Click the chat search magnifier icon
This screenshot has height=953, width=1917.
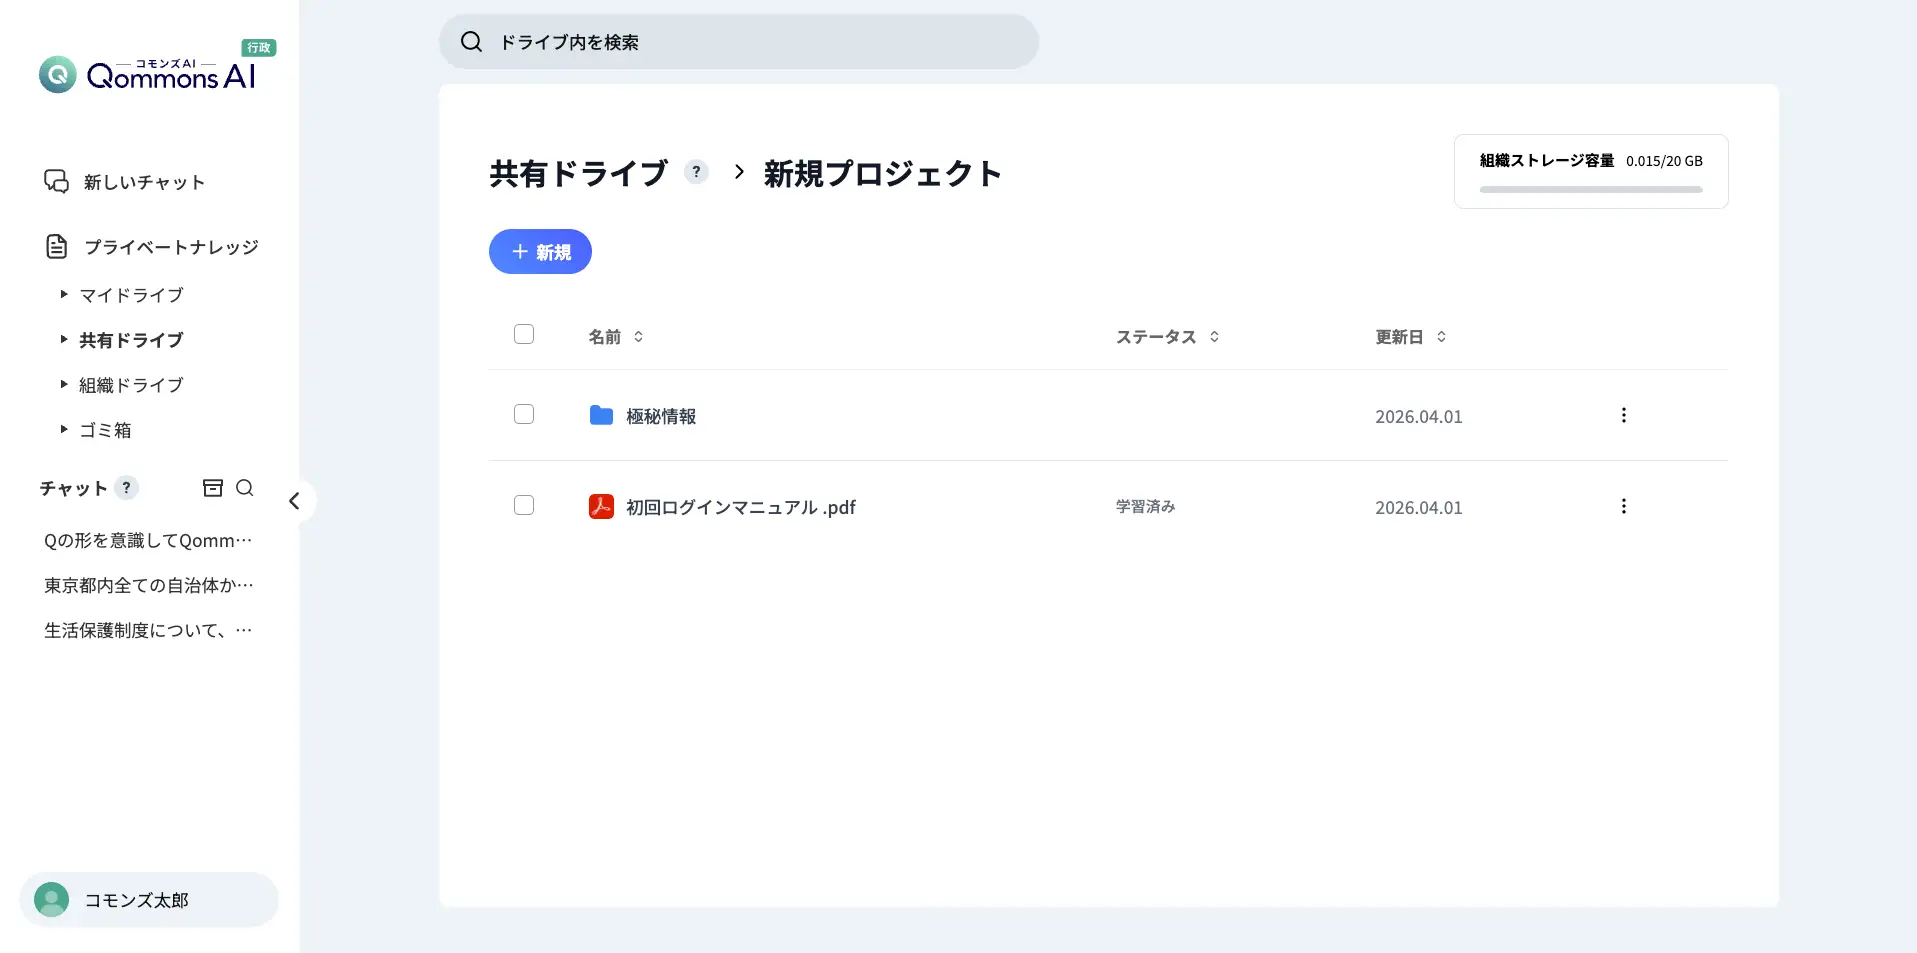pyautogui.click(x=245, y=487)
